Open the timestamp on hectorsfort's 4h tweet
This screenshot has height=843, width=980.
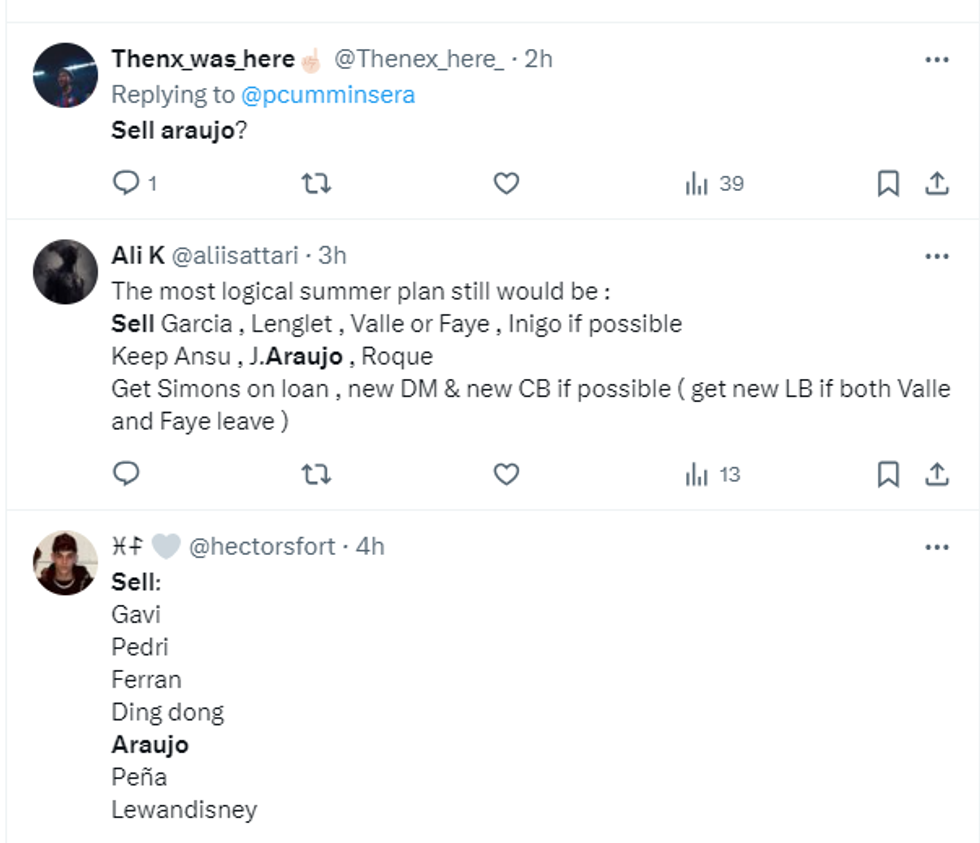coord(370,547)
